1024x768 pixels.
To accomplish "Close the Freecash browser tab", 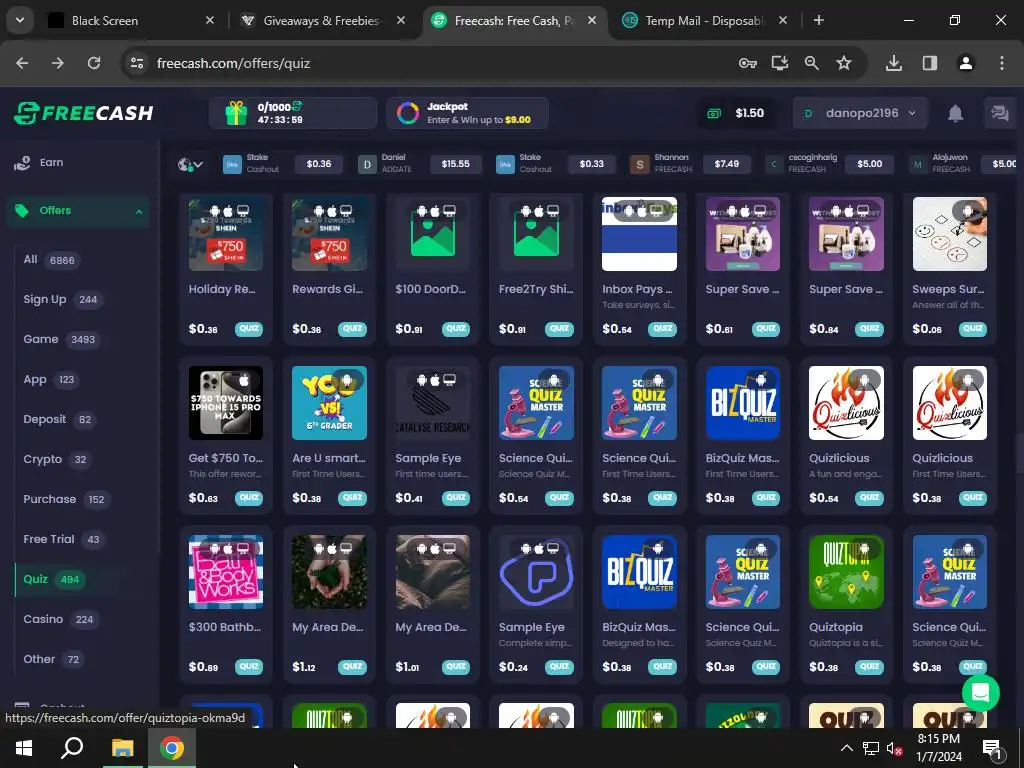I will 592,20.
